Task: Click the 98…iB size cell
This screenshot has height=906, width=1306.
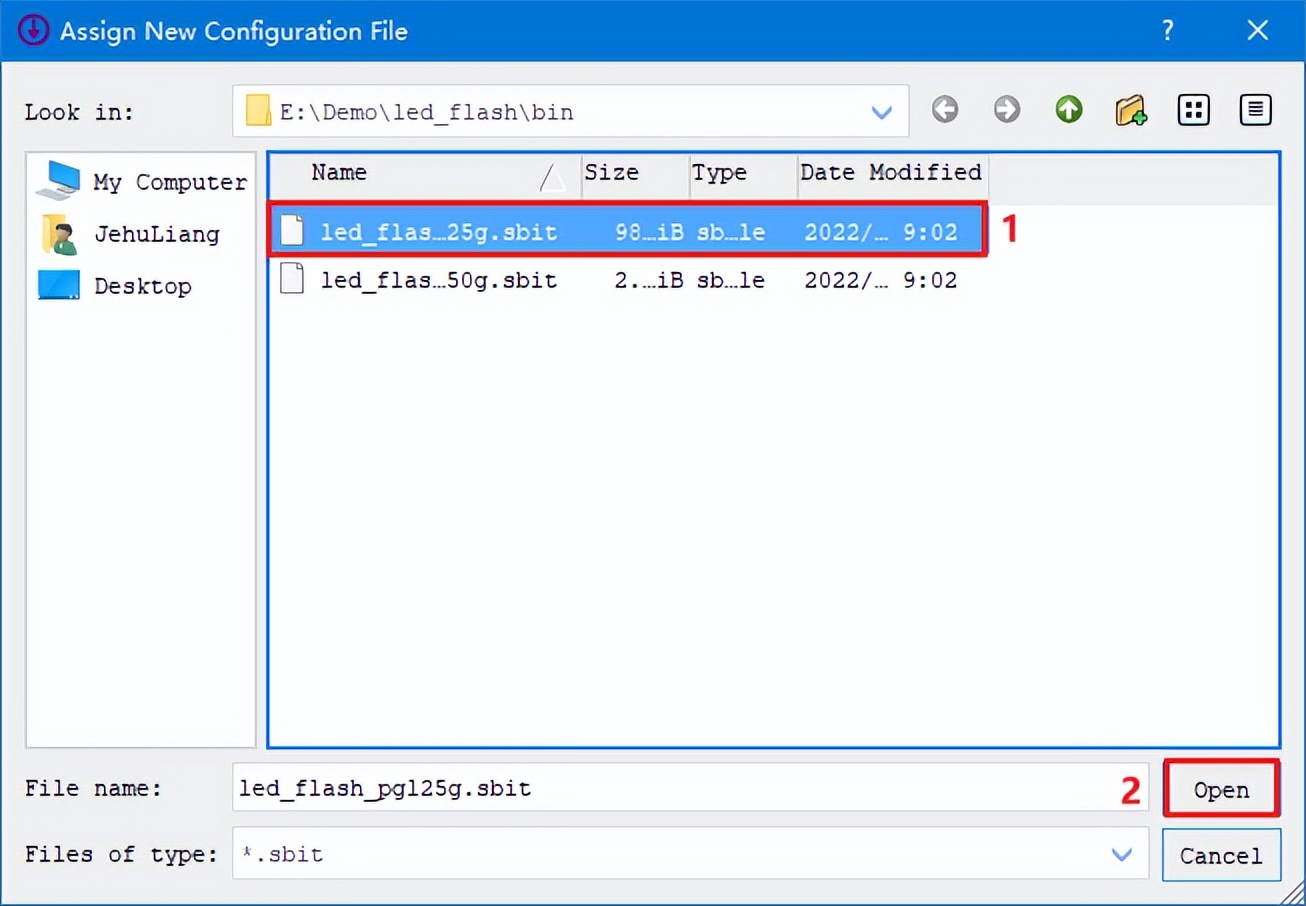Action: [649, 233]
